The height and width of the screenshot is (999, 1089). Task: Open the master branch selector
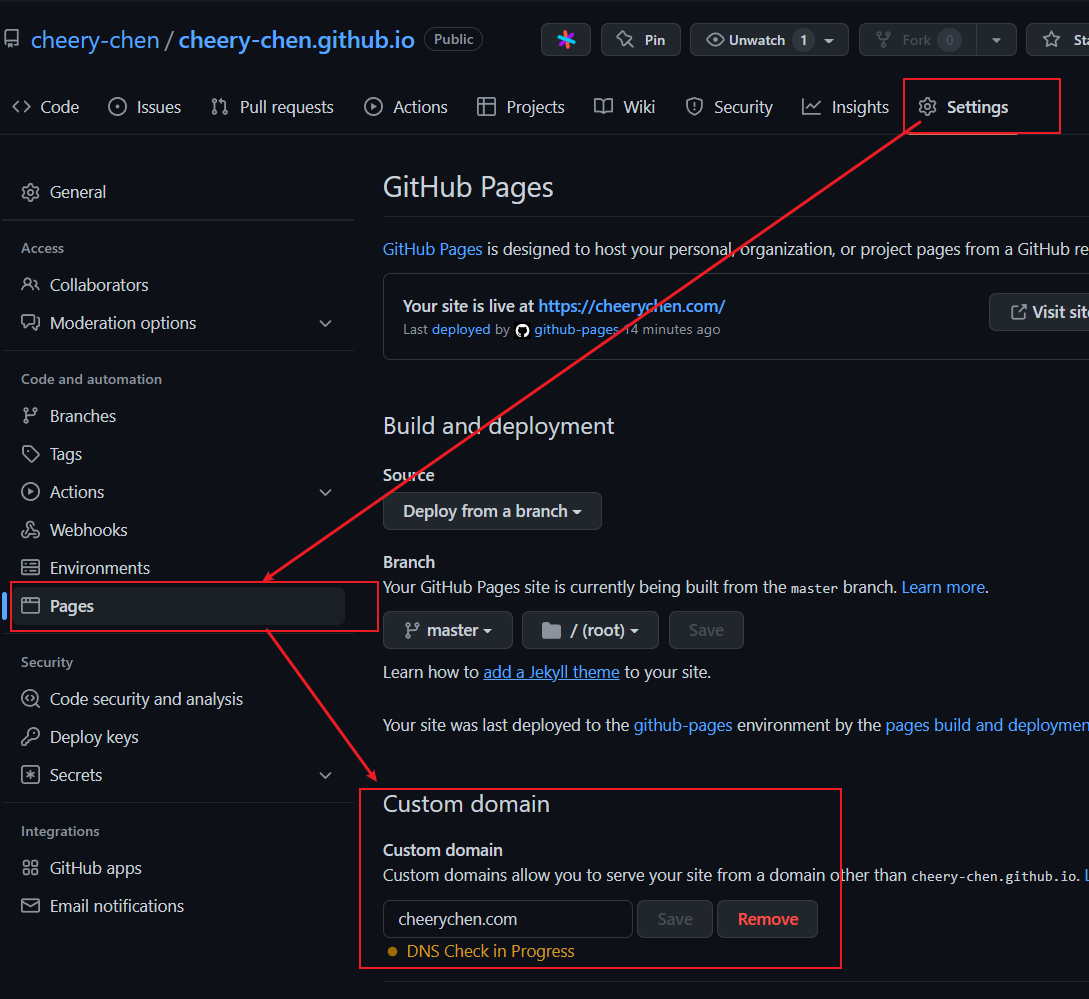coord(448,630)
